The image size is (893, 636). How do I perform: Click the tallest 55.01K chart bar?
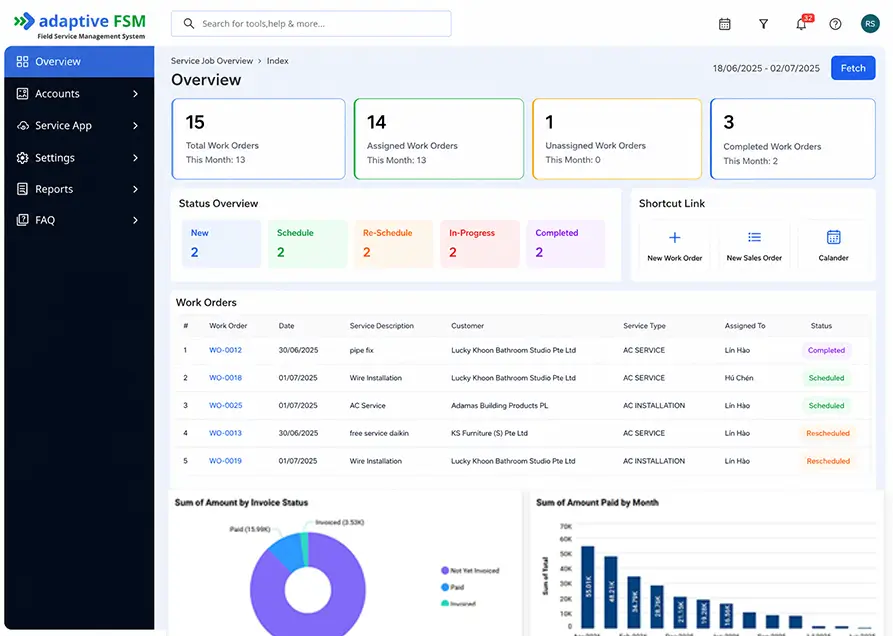(588, 587)
